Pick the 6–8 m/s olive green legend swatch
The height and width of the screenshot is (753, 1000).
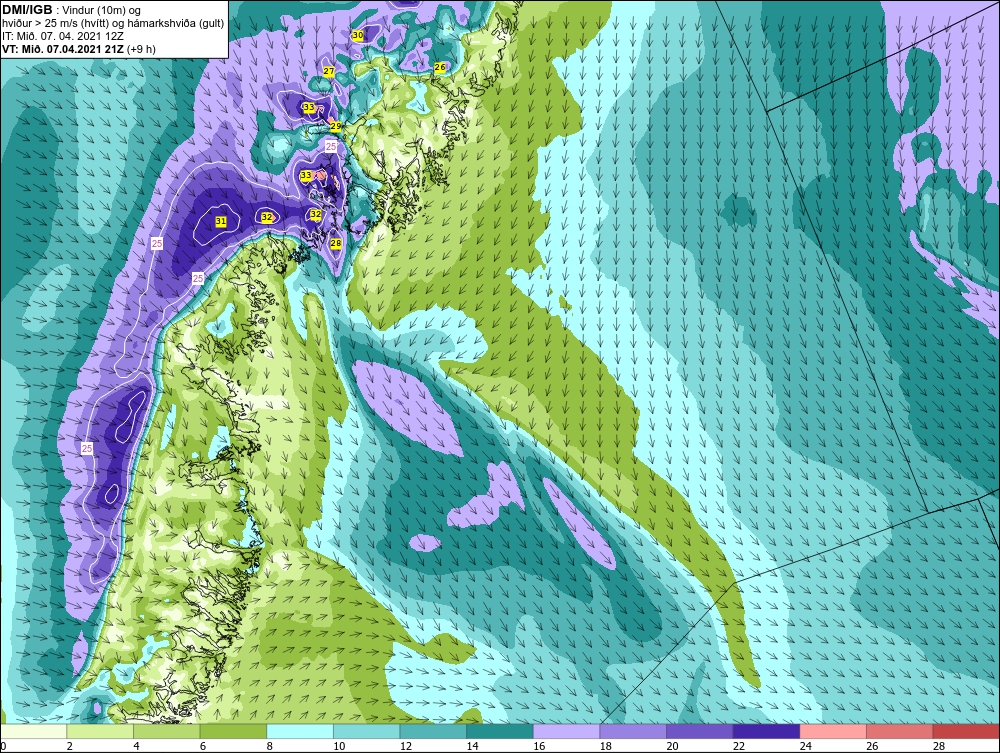(x=233, y=731)
